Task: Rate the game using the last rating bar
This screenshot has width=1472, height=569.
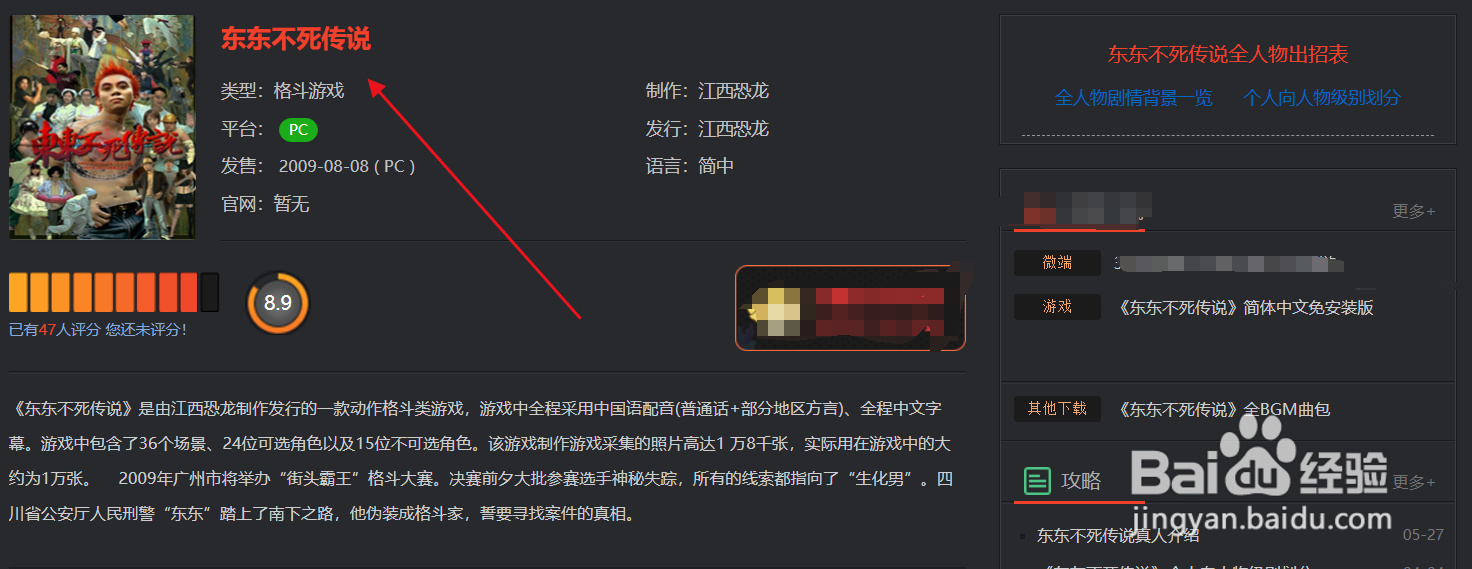Action: (x=209, y=291)
